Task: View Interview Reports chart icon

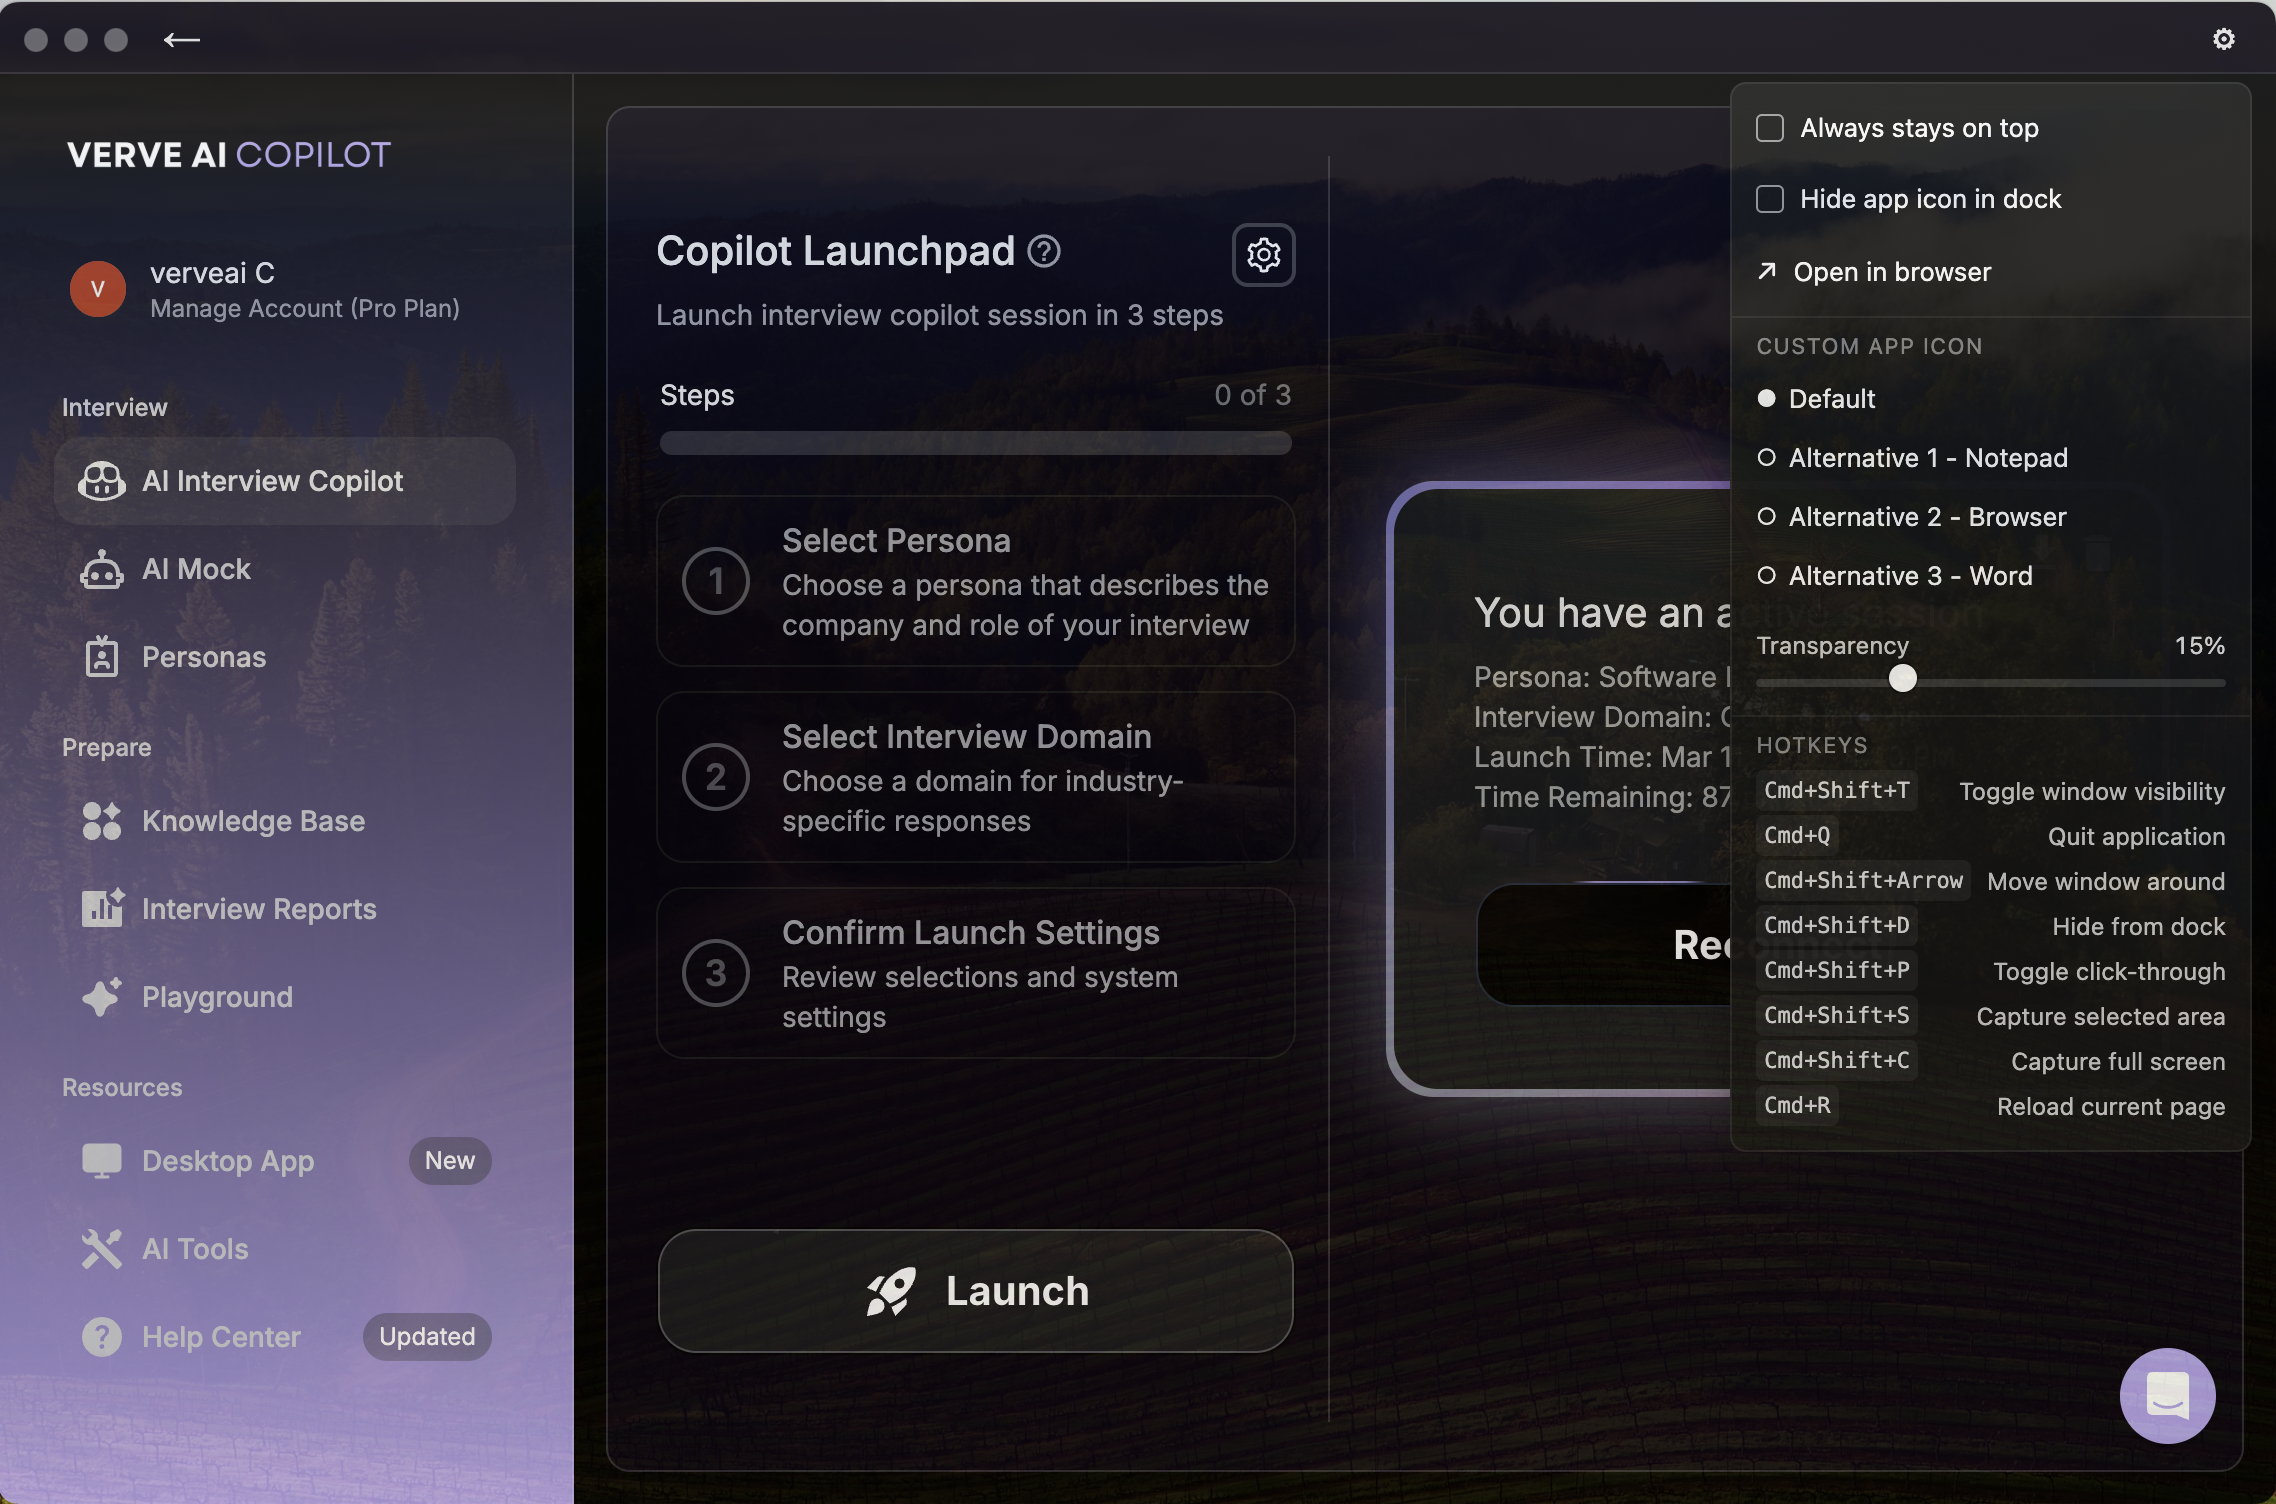Action: [101, 908]
